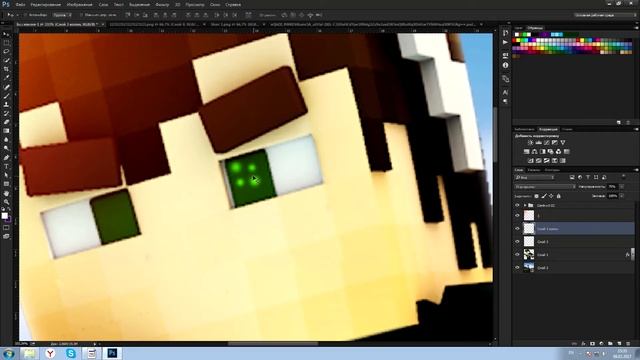Open the Image menu
The height and width of the screenshot is (360, 640).
pos(80,4)
